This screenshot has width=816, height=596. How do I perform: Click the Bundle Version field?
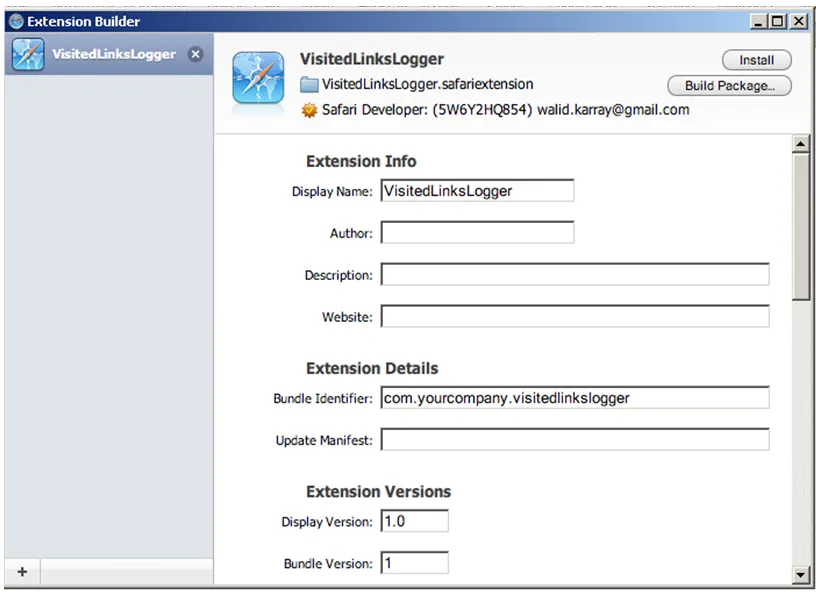point(415,563)
